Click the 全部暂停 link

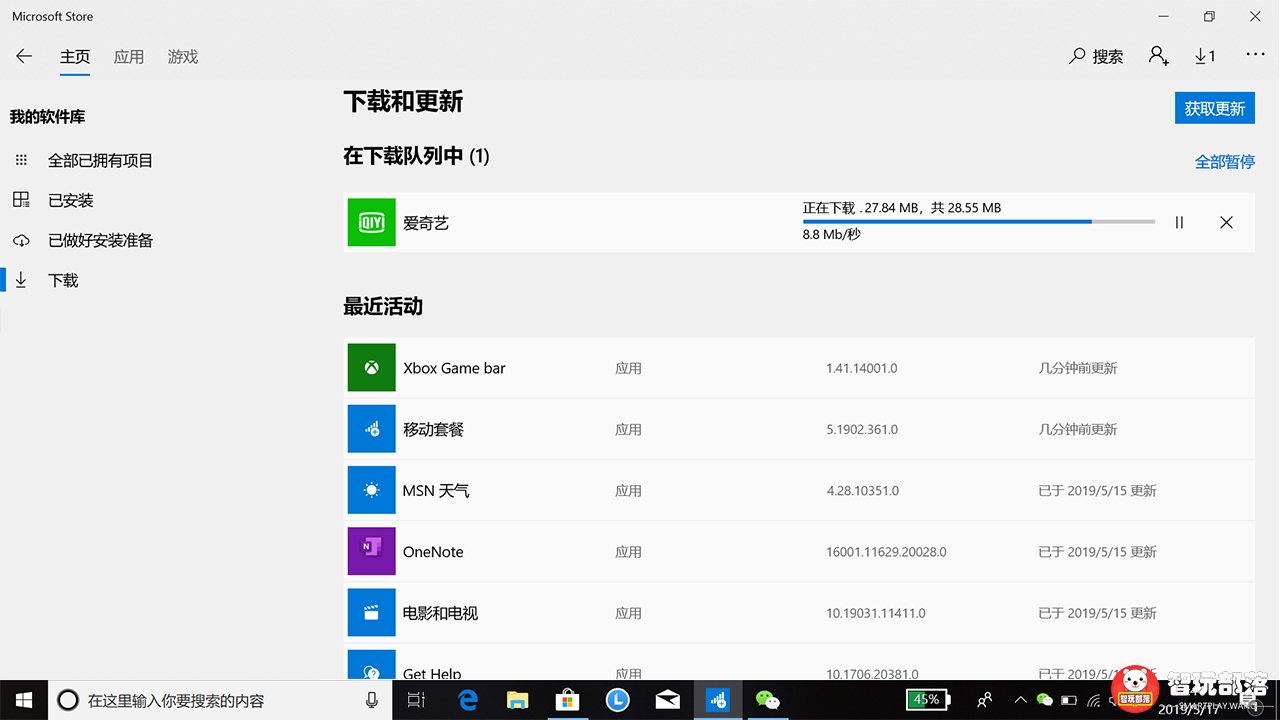coord(1225,161)
